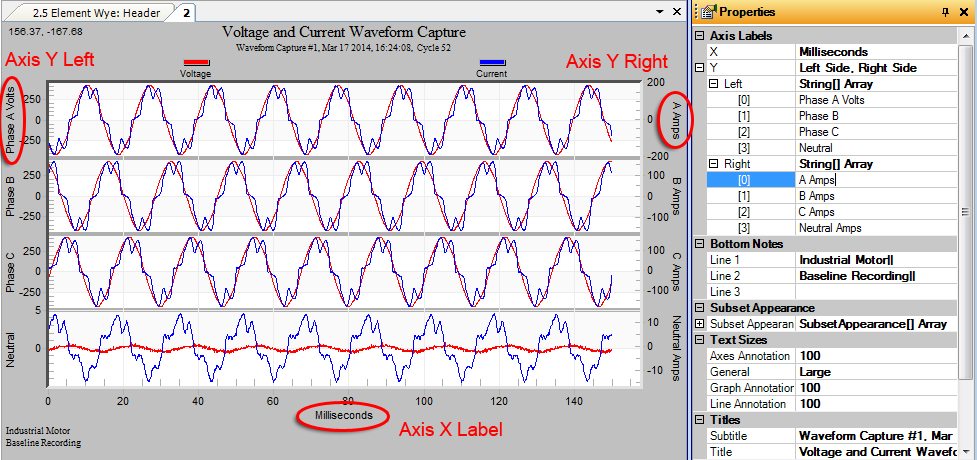977x460 pixels.
Task: Click the red Voltage legend swatch
Action: point(197,62)
